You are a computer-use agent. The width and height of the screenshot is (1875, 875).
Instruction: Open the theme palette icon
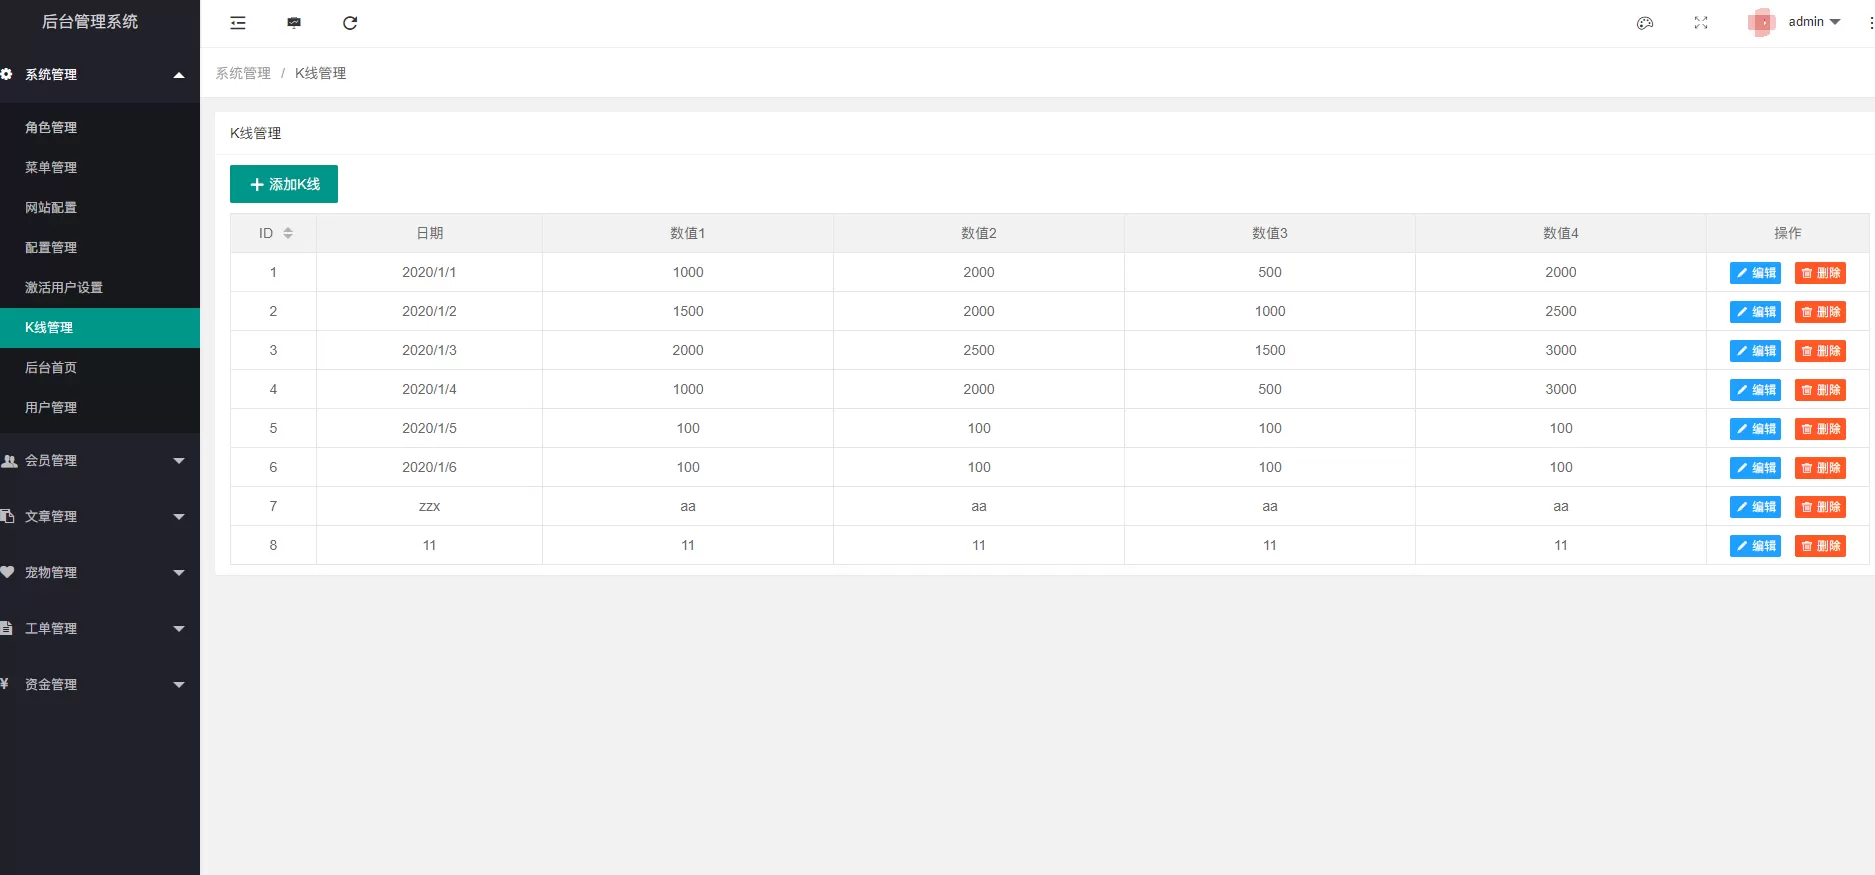point(1645,23)
